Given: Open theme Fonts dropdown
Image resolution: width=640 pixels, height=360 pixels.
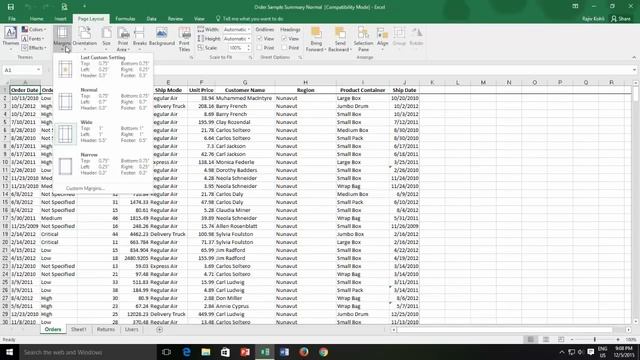Looking at the screenshot, I should (33, 39).
